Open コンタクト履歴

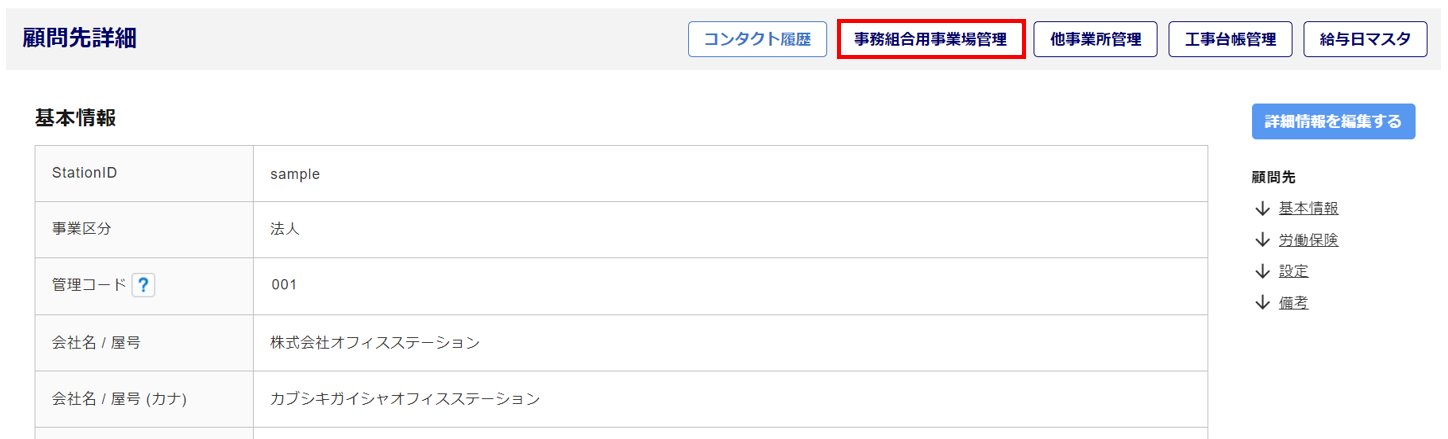(x=757, y=40)
